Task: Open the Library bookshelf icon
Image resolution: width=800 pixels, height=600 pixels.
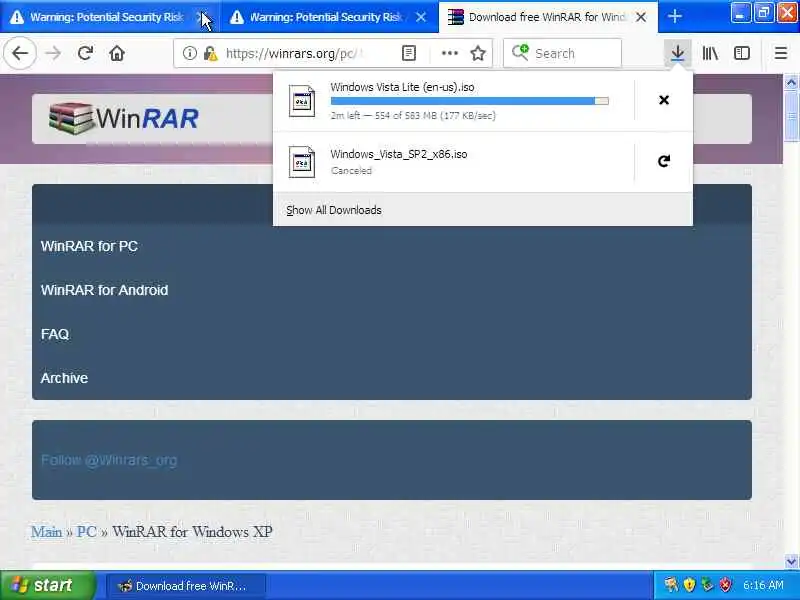Action: [x=710, y=53]
